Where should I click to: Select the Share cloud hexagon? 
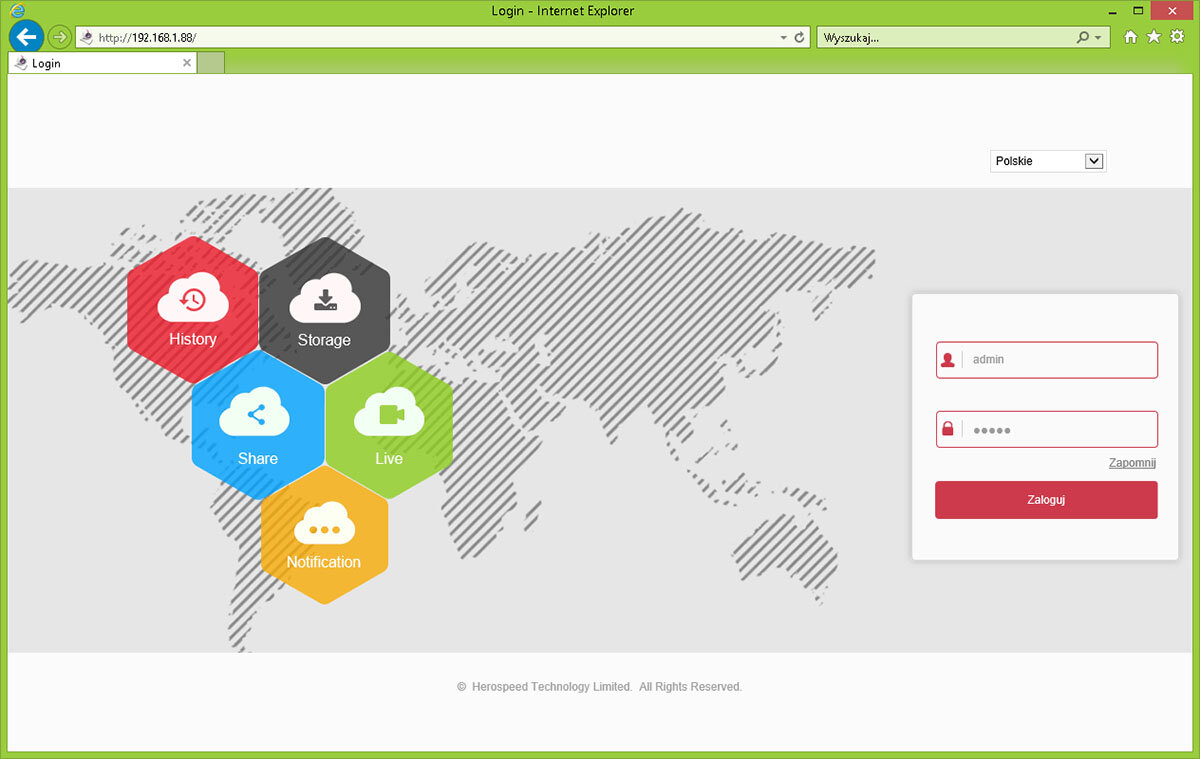coord(257,426)
